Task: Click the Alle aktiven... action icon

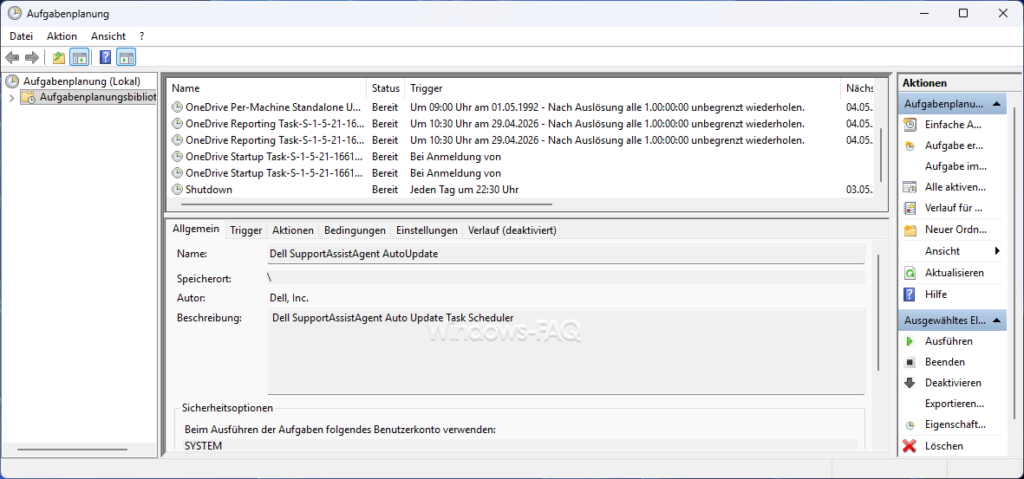Action: click(x=910, y=187)
